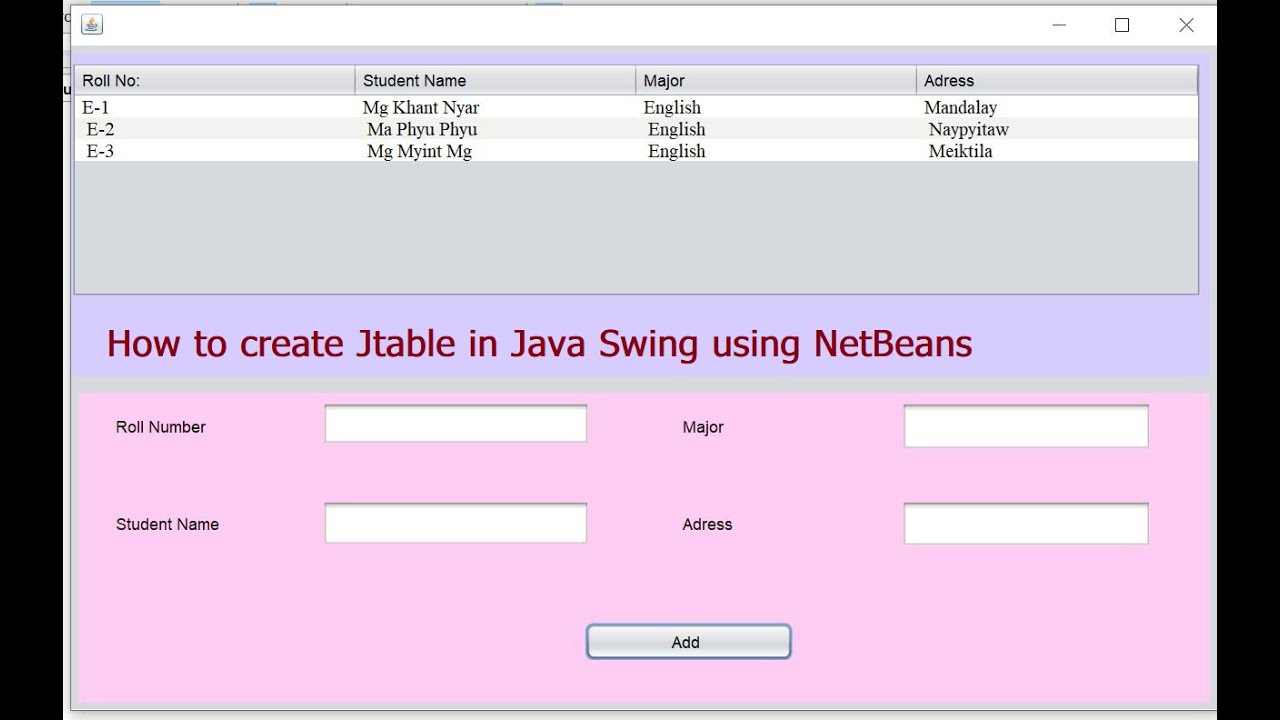Click the Adress column header
This screenshot has height=720, width=1280.
pyautogui.click(x=1057, y=81)
